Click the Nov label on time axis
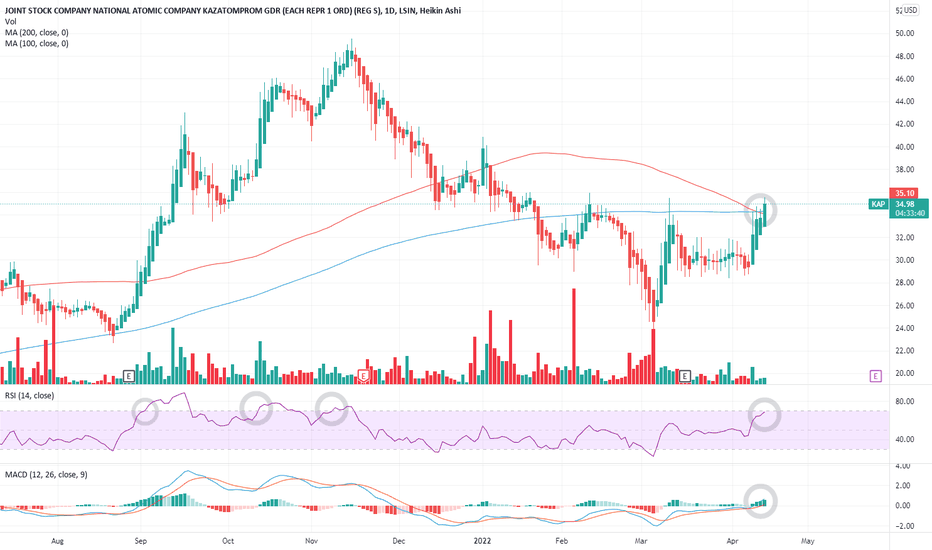This screenshot has height=550, width=932. 311,541
